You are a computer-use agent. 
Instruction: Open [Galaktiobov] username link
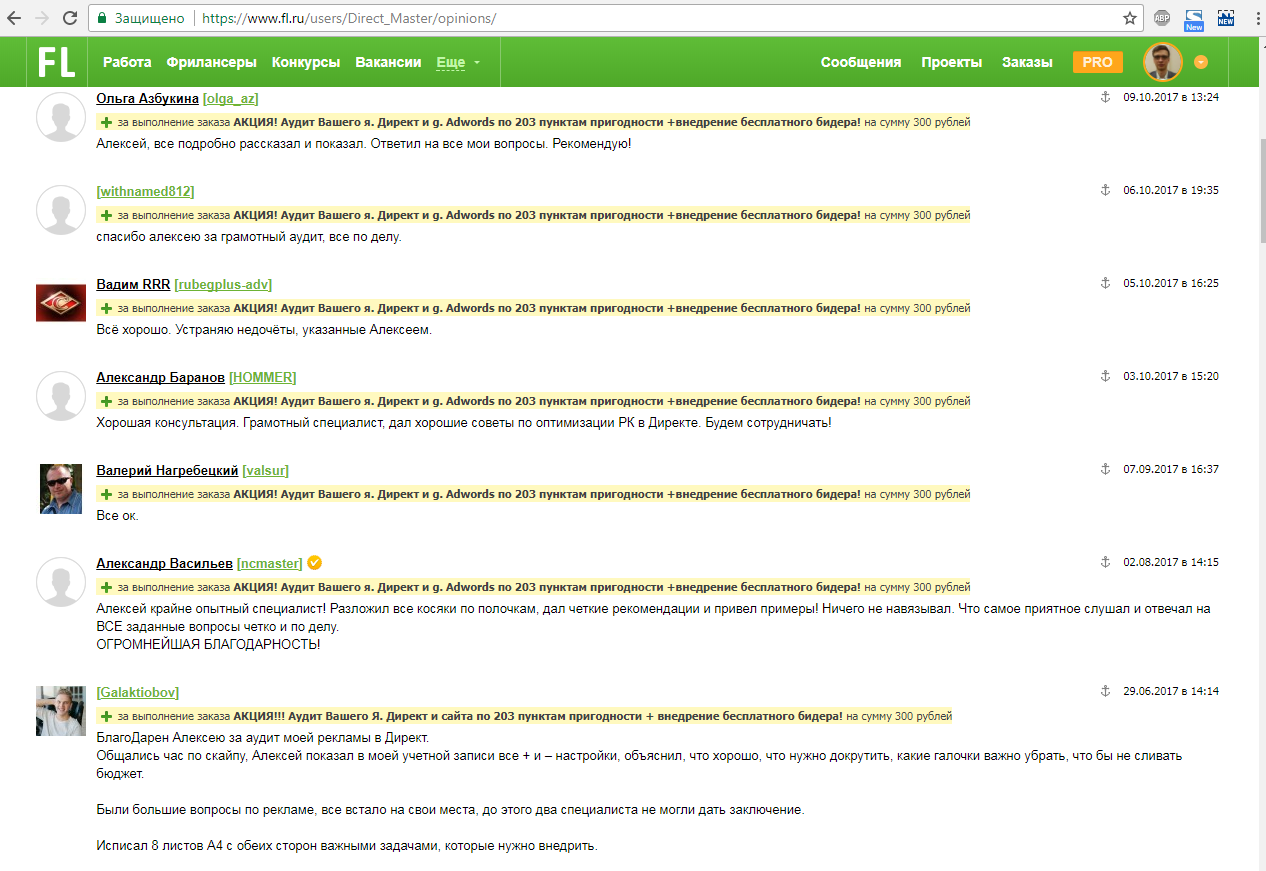pos(137,692)
